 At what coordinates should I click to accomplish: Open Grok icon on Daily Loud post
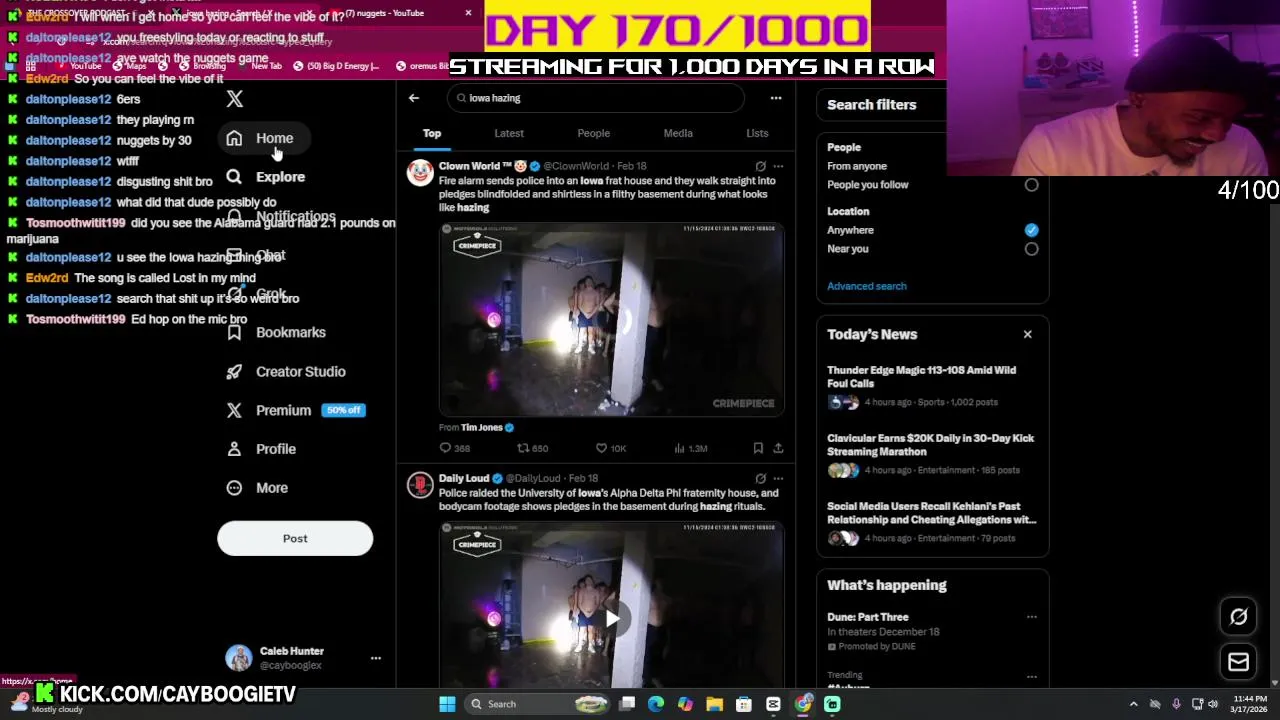click(760, 478)
